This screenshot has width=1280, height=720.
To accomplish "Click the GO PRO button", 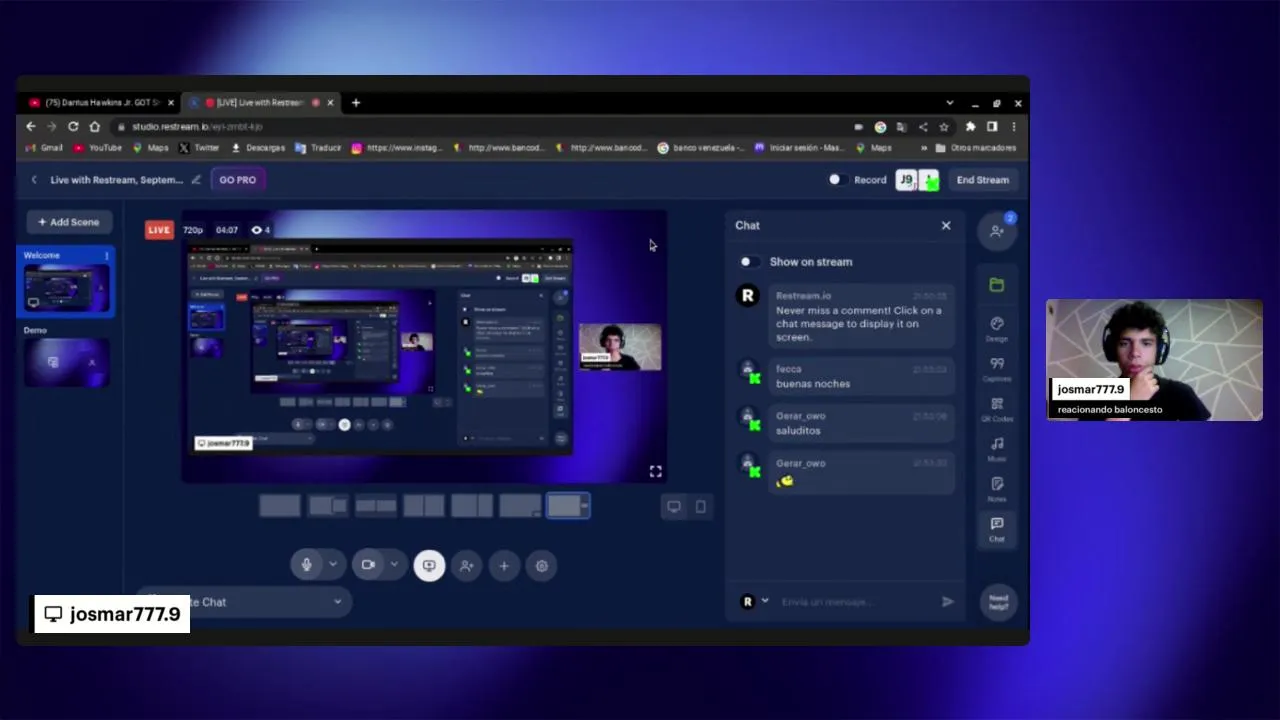I will click(x=238, y=180).
